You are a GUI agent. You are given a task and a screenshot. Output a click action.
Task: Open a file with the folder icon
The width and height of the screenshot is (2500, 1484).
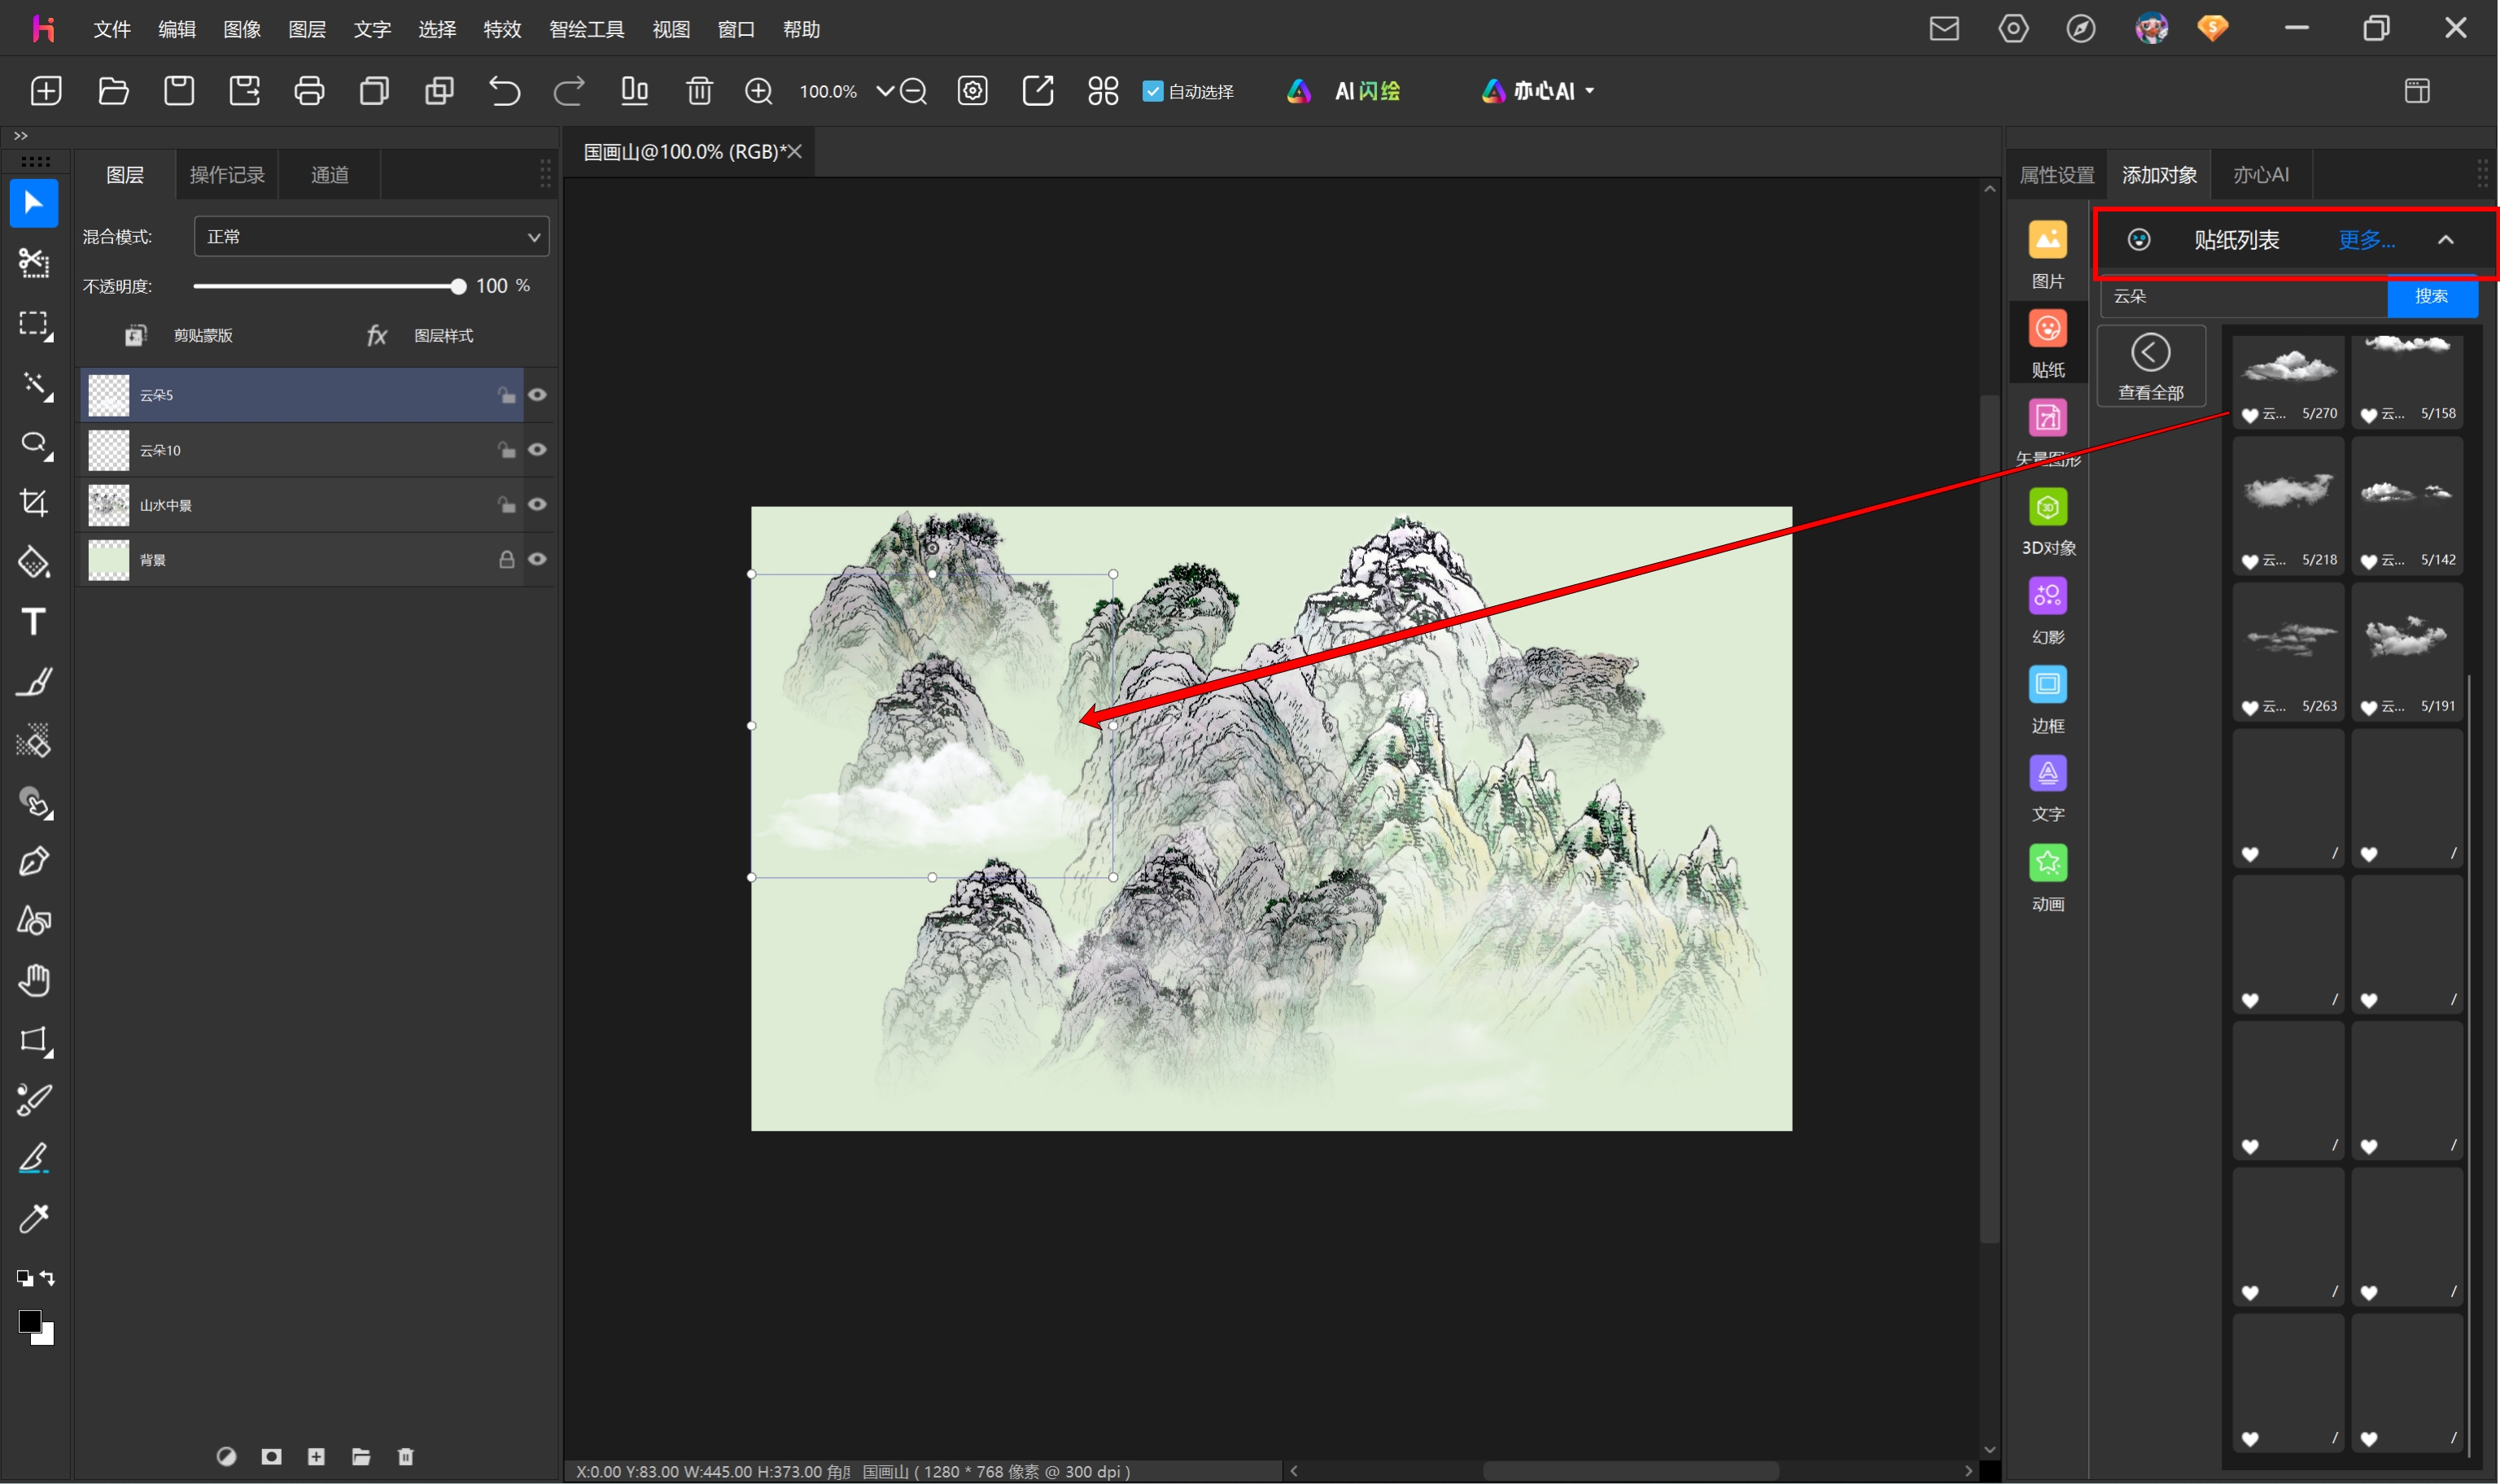click(x=113, y=91)
